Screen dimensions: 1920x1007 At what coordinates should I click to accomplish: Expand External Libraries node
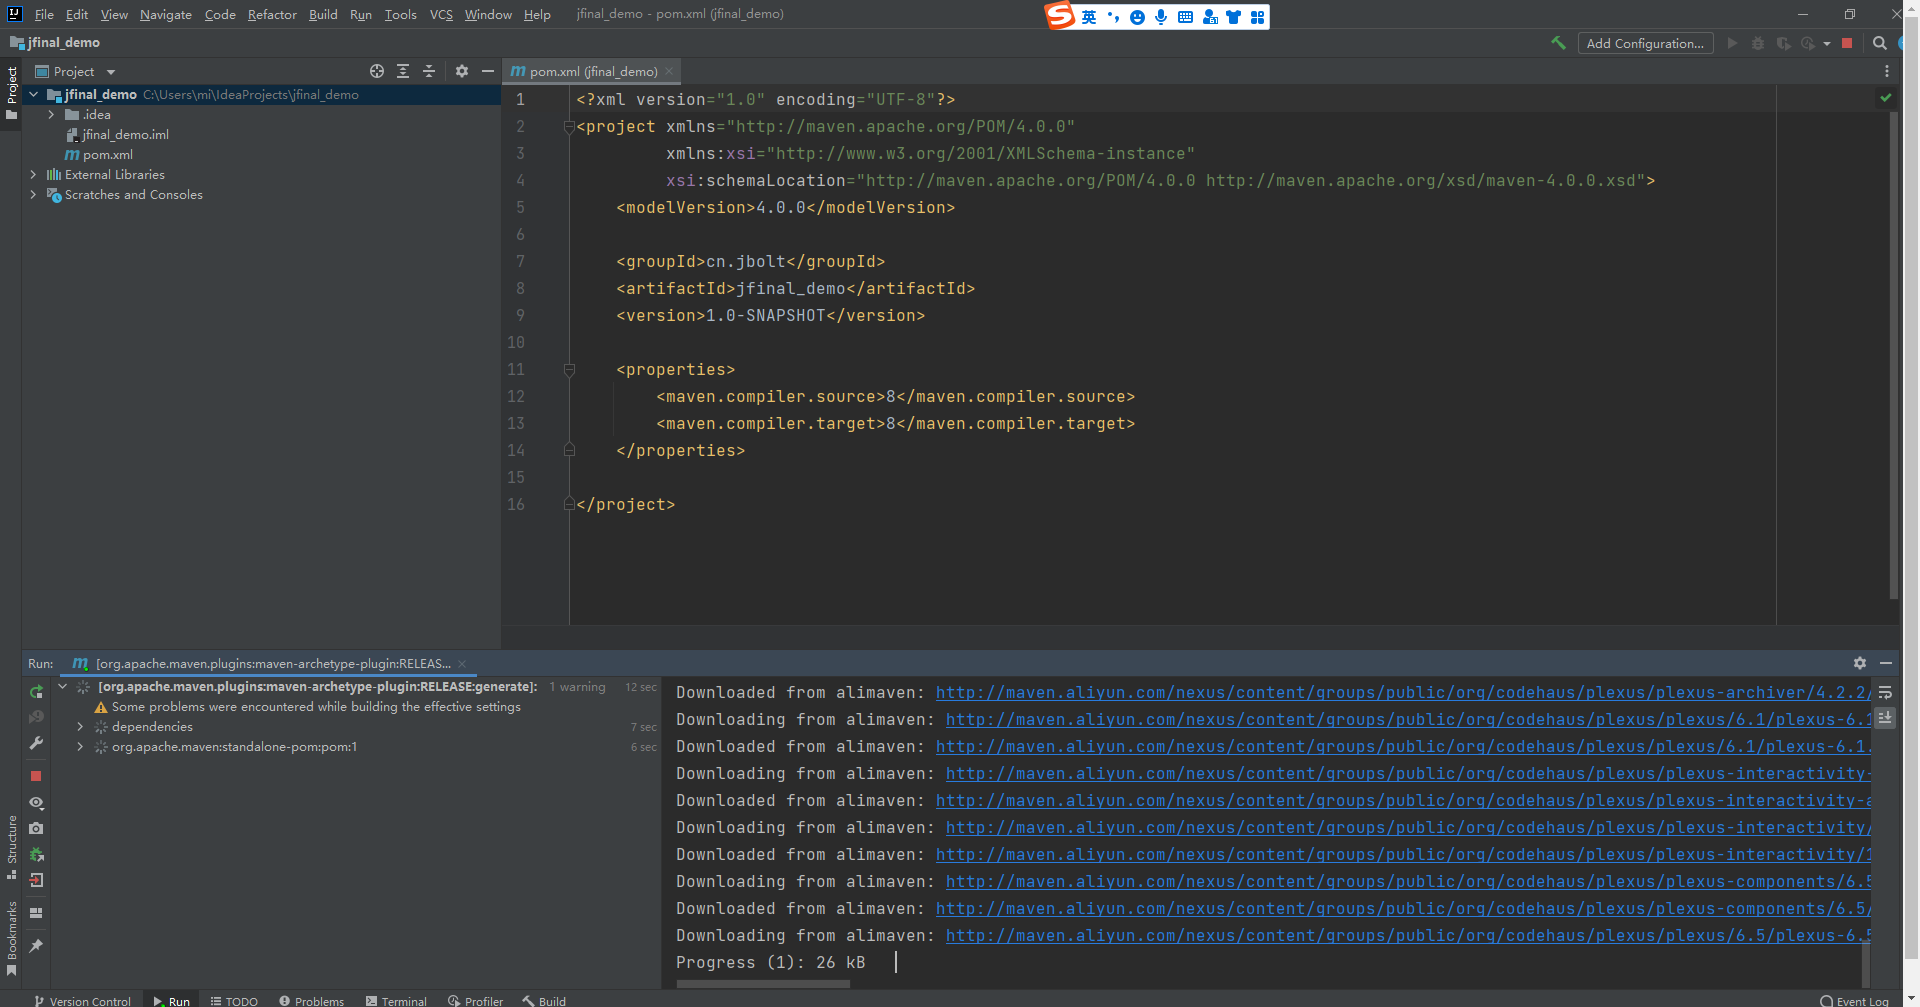coord(34,175)
